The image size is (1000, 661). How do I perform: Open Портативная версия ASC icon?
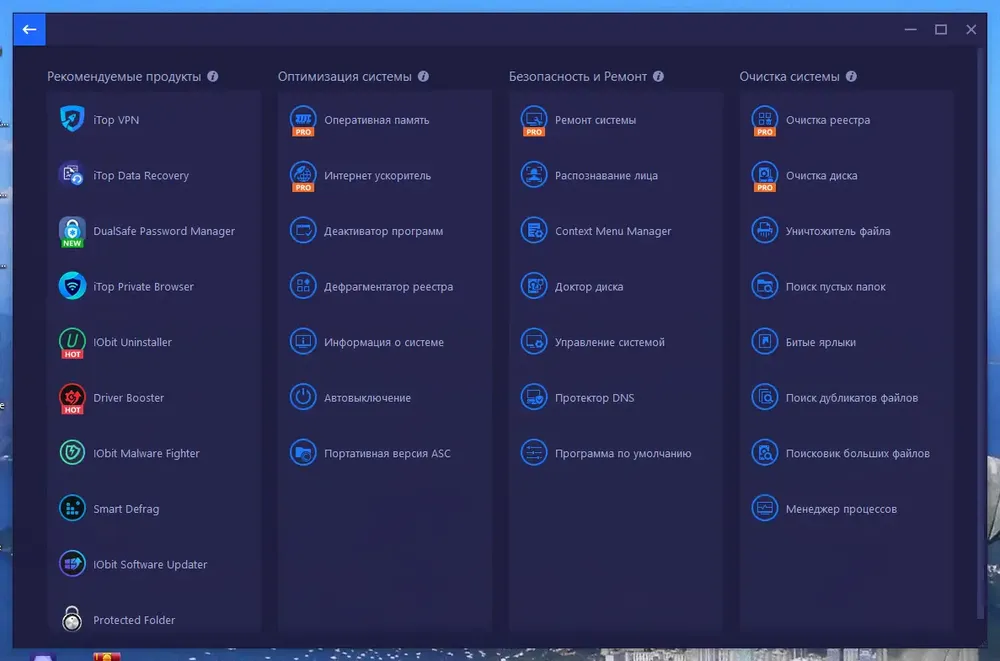pos(303,452)
